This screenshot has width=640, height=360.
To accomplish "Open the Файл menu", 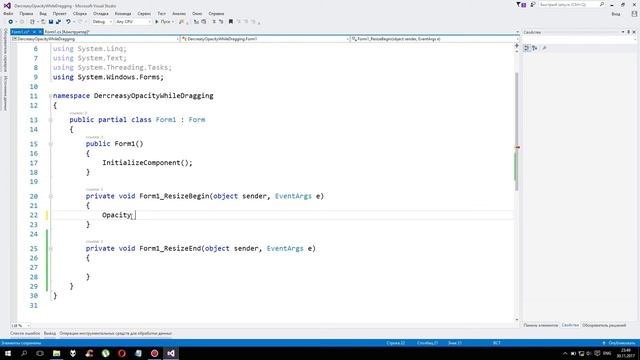I will (x=8, y=13).
